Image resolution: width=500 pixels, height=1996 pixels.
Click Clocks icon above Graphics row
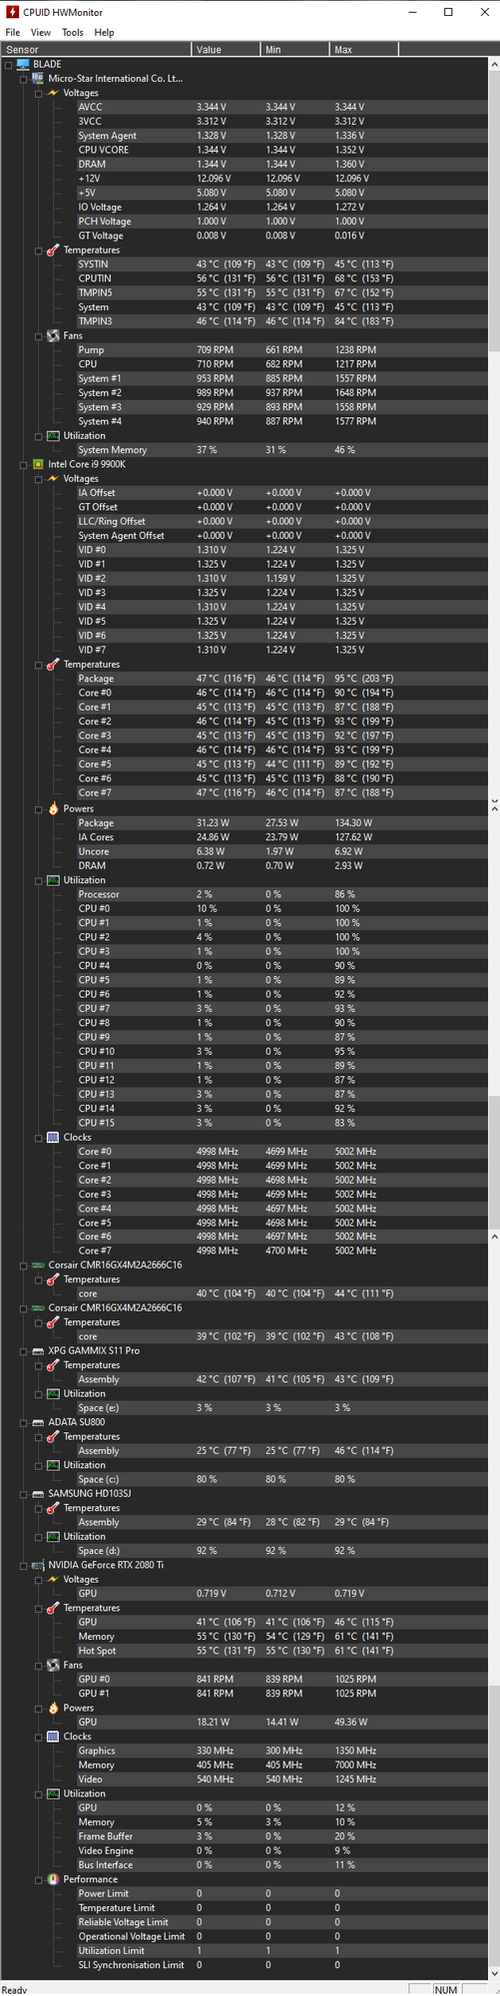tap(53, 1736)
